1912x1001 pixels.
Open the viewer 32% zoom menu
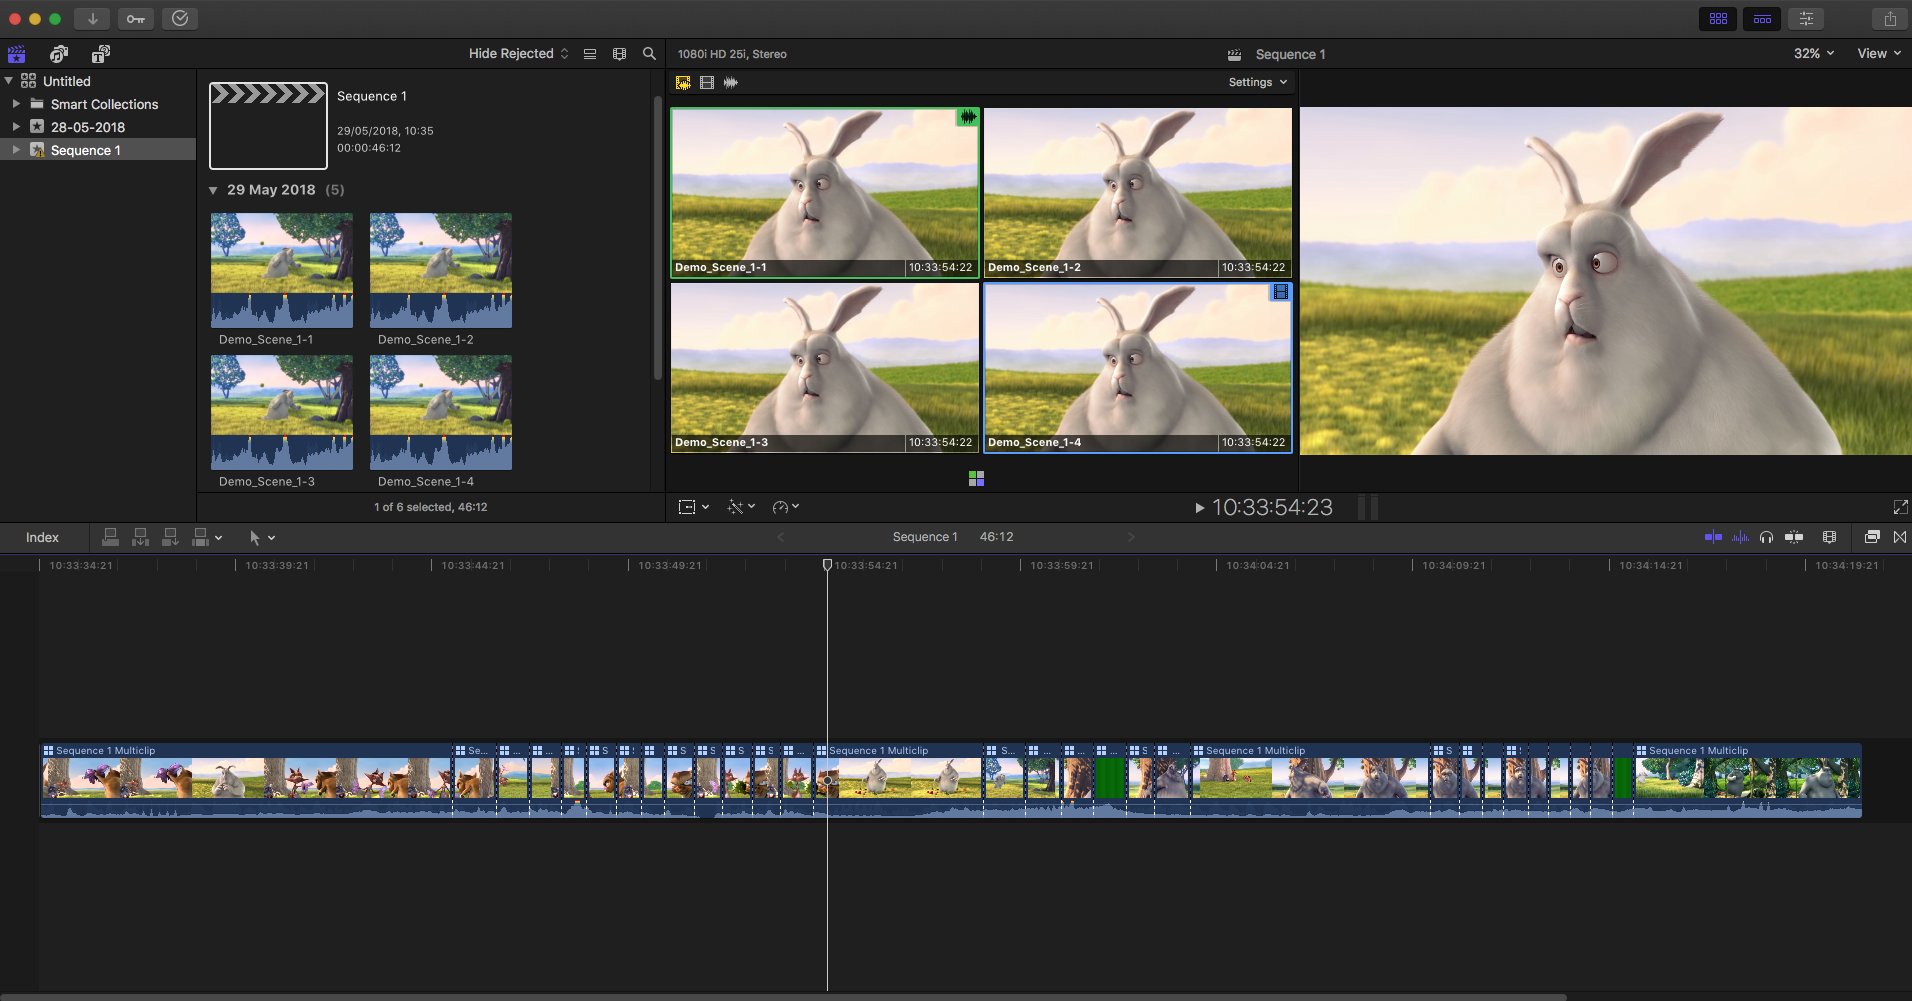pyautogui.click(x=1814, y=54)
